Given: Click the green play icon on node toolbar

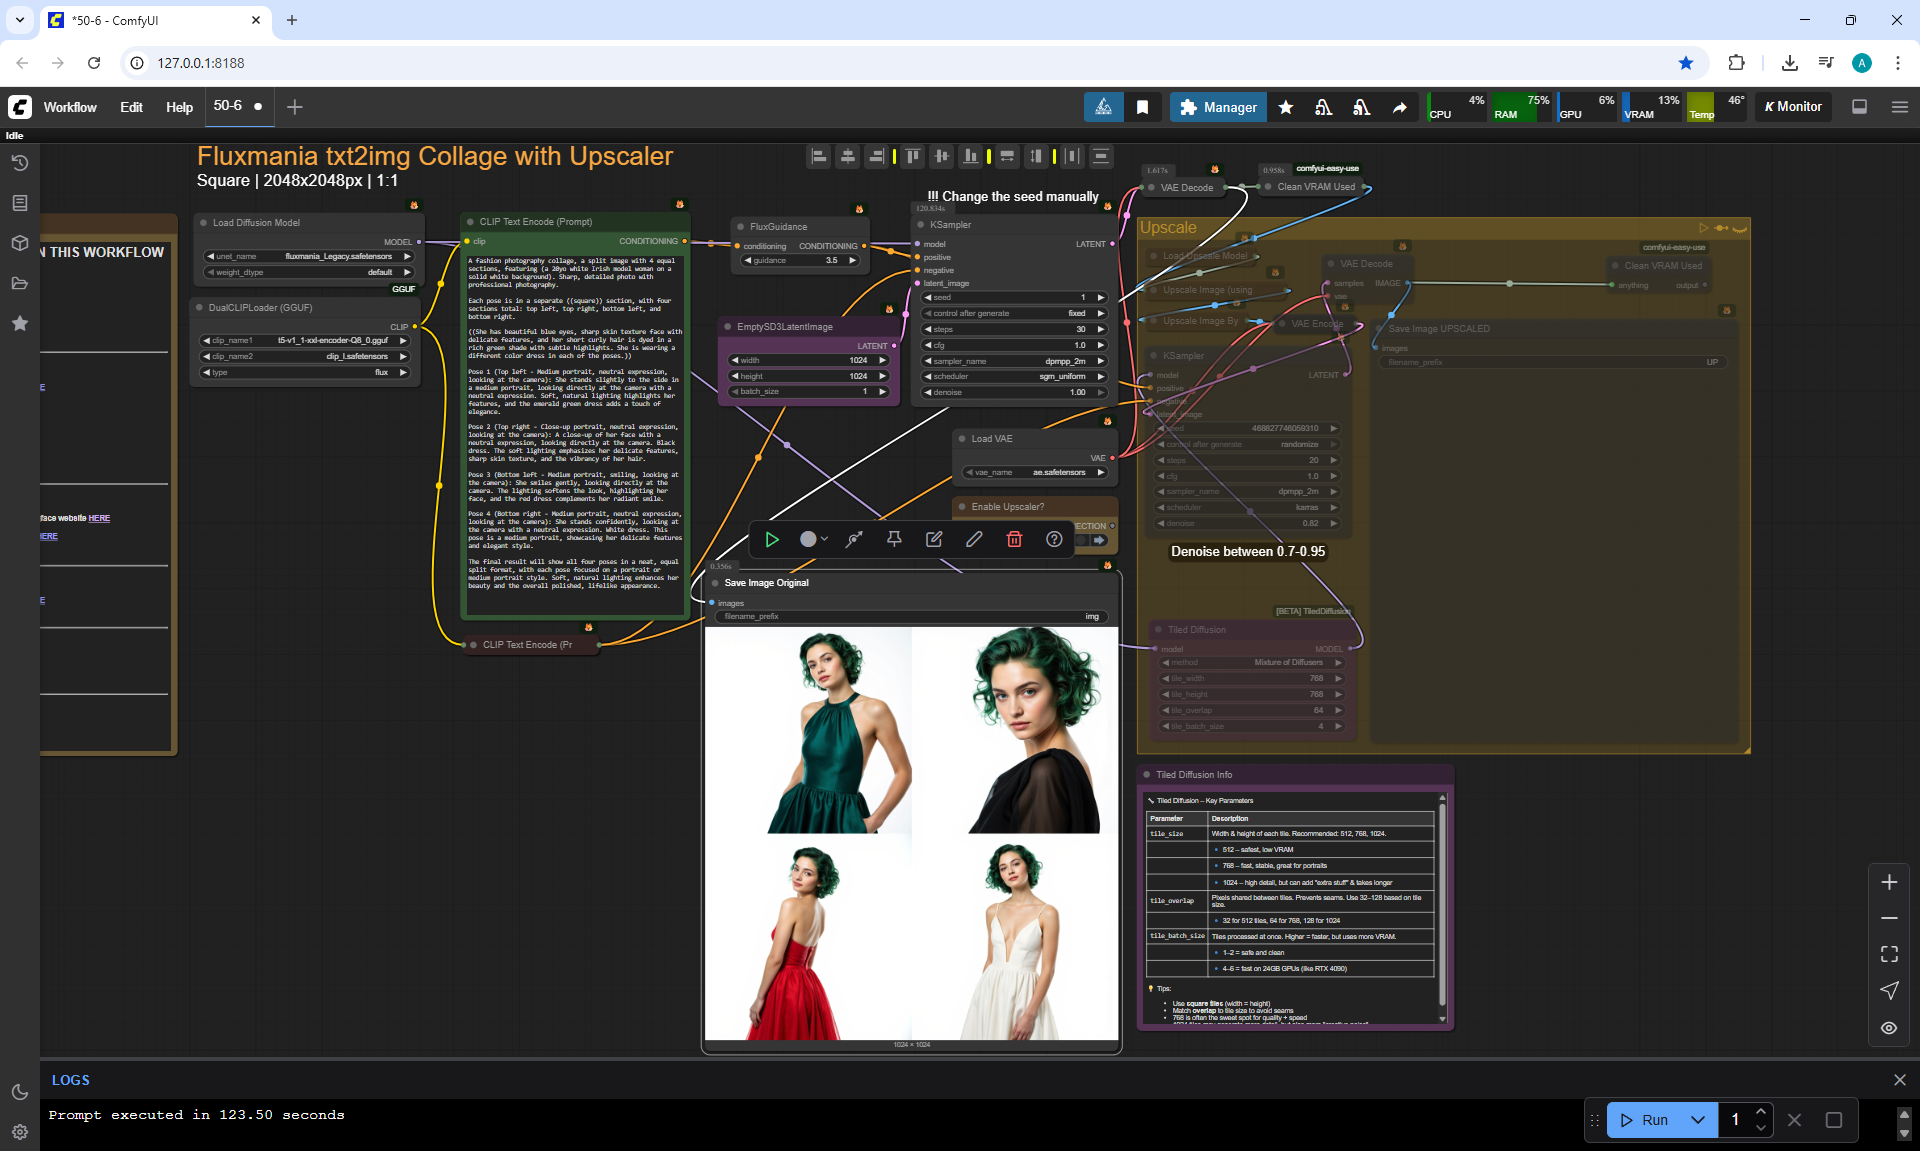Looking at the screenshot, I should [772, 540].
